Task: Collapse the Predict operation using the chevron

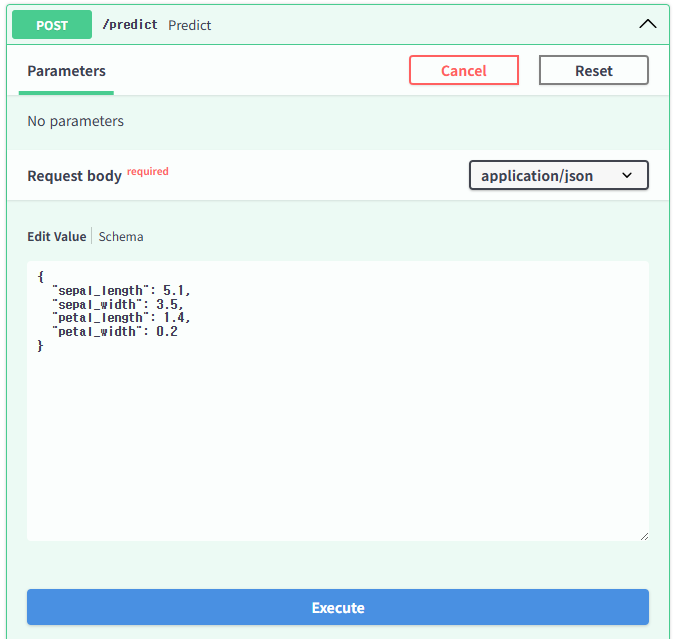Action: click(x=647, y=25)
